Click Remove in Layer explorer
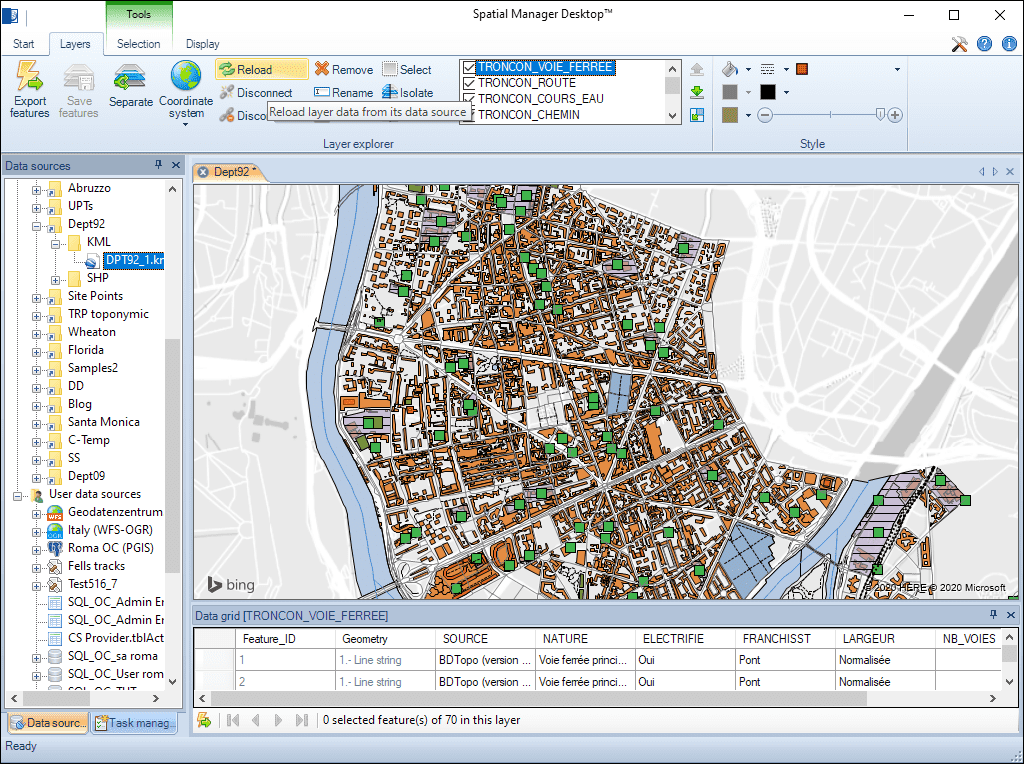1024x764 pixels. point(344,69)
